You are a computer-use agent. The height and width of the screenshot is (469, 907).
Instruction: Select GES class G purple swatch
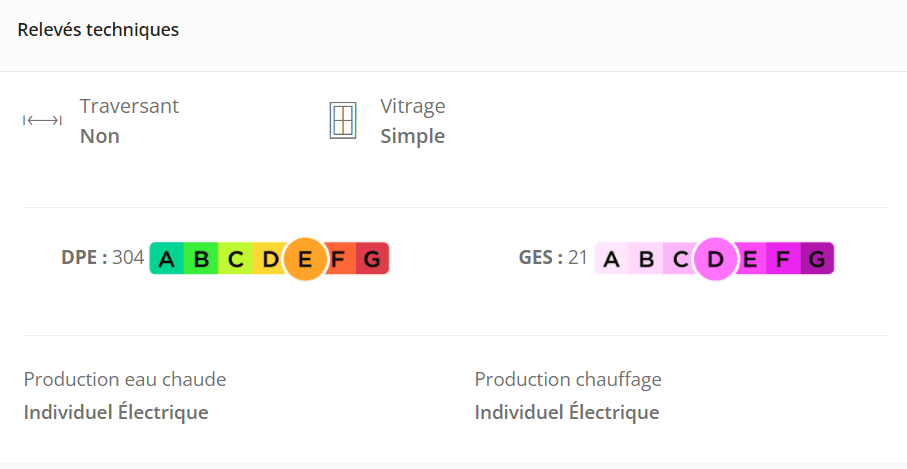click(817, 260)
